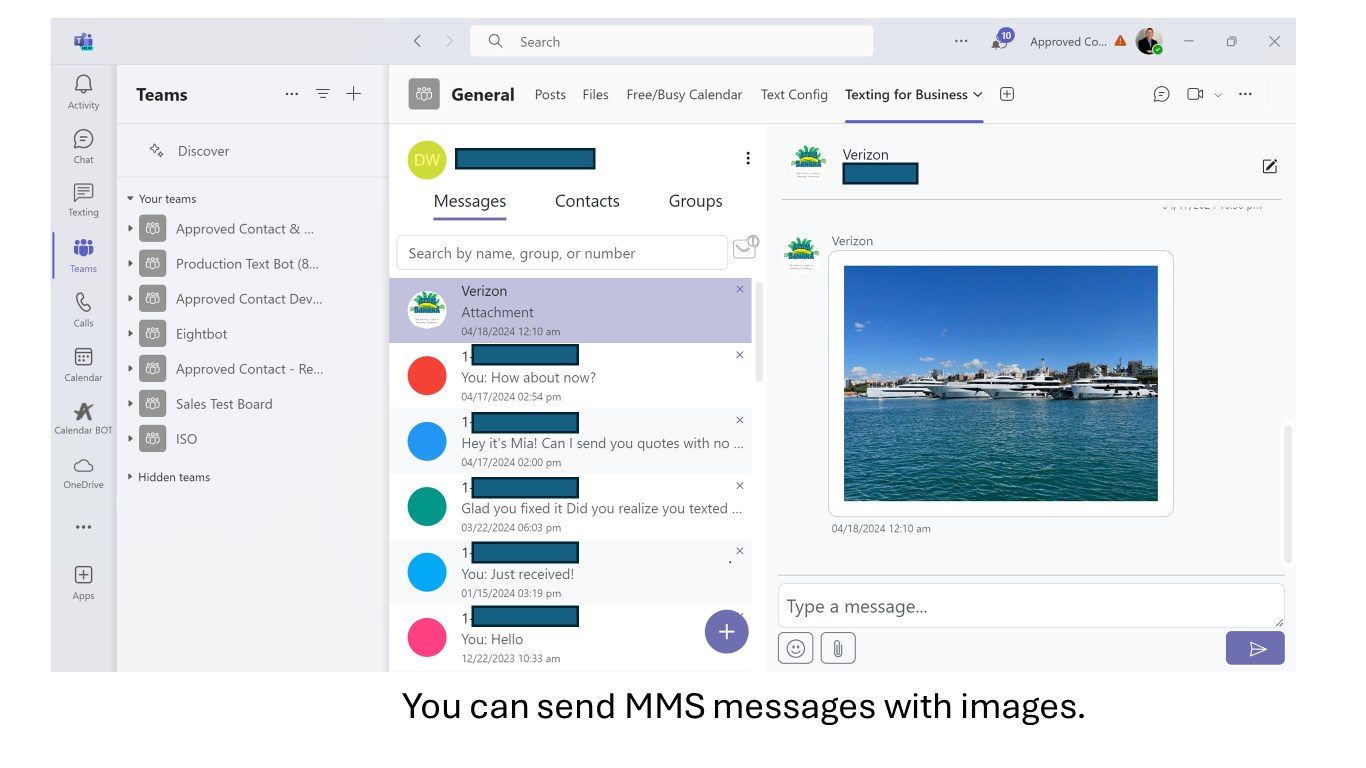Viewport: 1366px width, 768px height.
Task: Open the channel conversation pane
Action: click(1161, 94)
